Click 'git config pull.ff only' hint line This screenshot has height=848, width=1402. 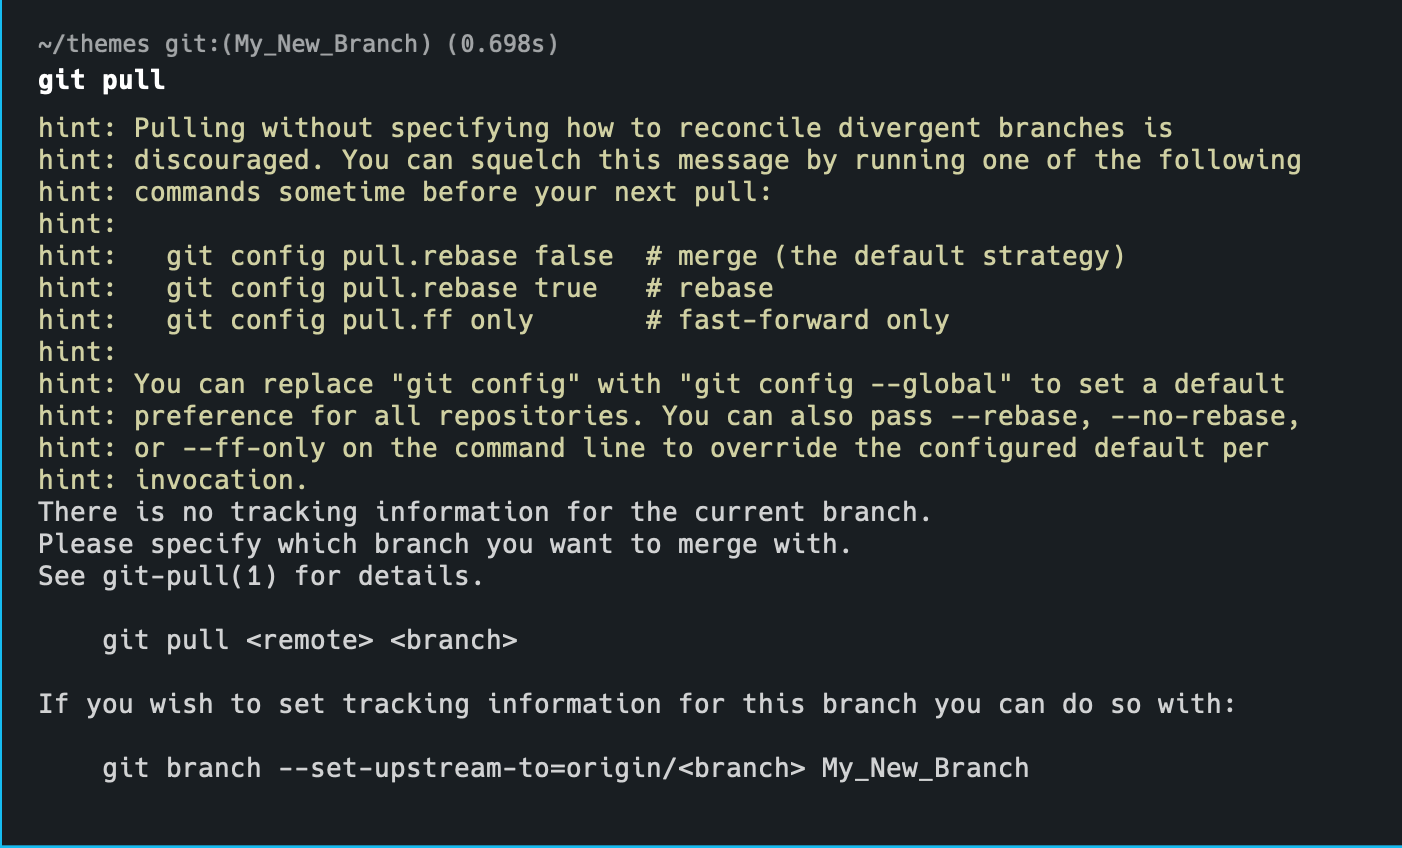click(350, 320)
